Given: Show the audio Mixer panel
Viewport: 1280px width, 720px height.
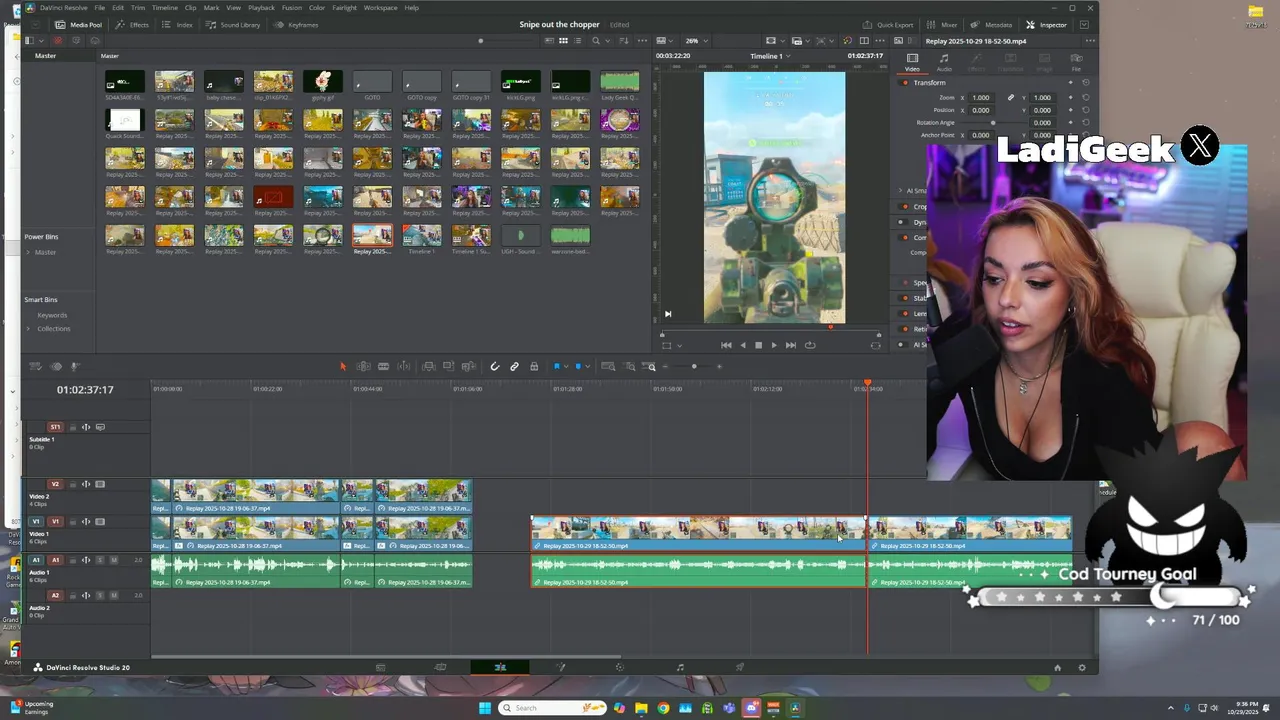Looking at the screenshot, I should pyautogui.click(x=942, y=25).
